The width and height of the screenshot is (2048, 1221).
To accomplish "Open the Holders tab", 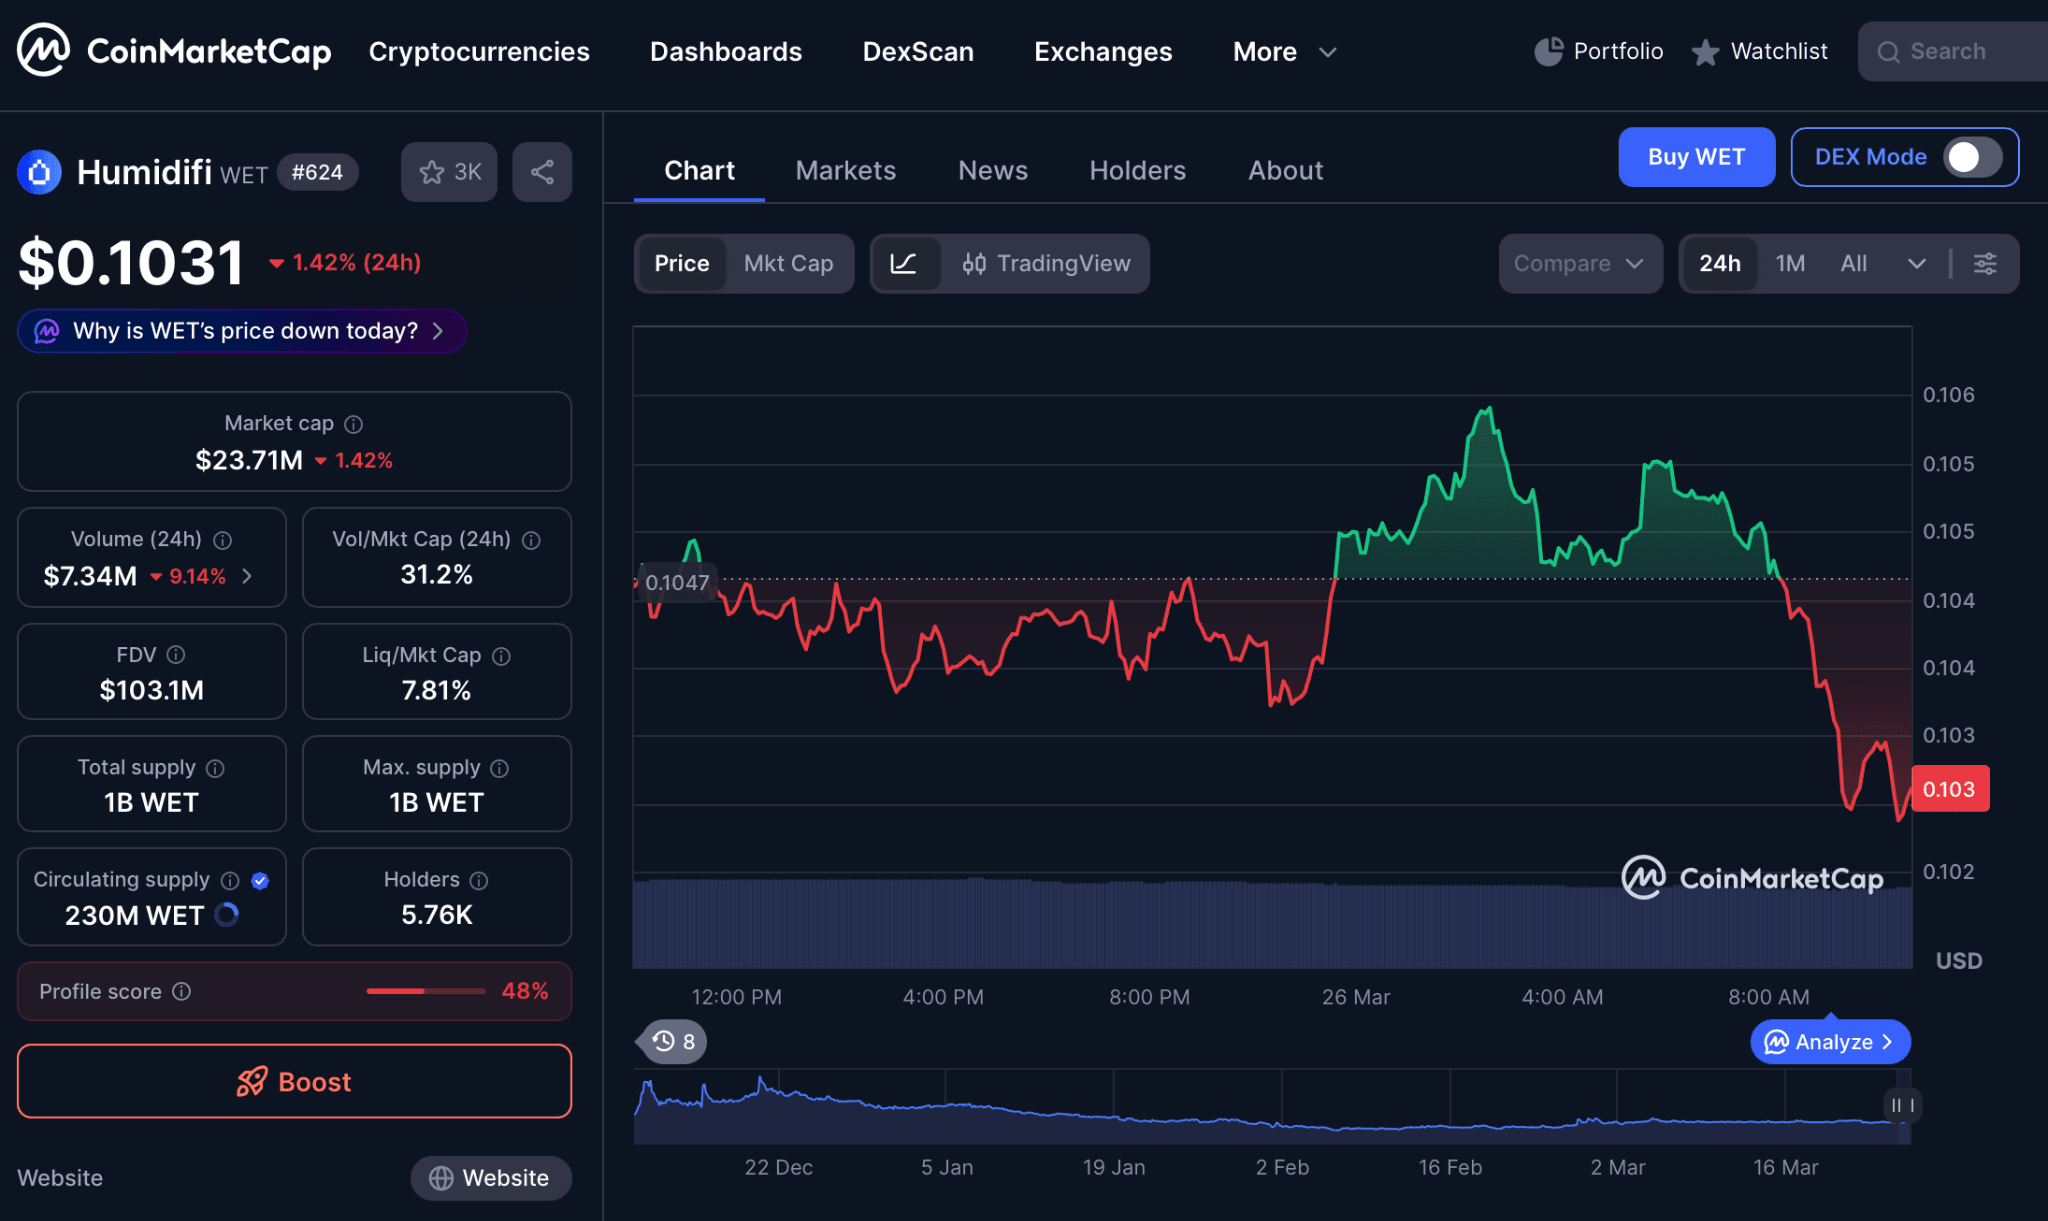I will [x=1137, y=170].
